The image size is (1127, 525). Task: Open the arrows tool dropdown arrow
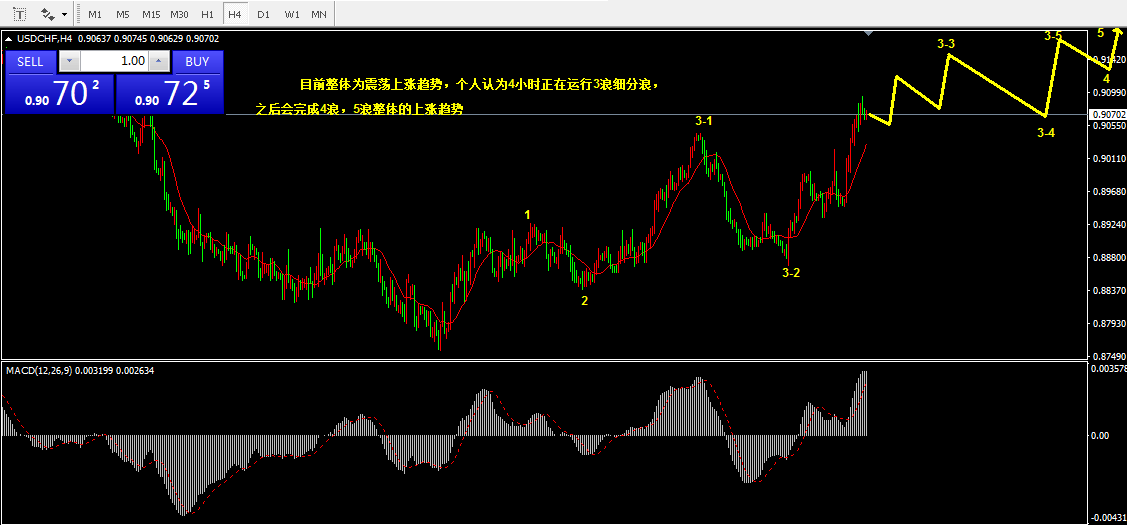click(x=65, y=14)
